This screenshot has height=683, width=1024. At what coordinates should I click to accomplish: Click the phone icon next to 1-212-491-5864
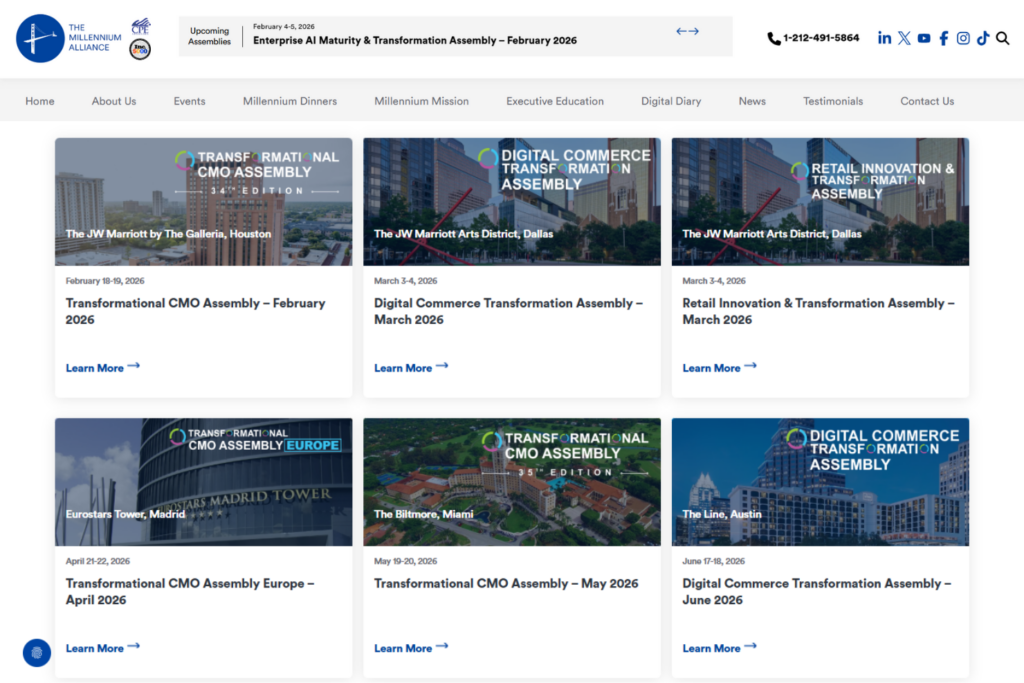click(774, 38)
